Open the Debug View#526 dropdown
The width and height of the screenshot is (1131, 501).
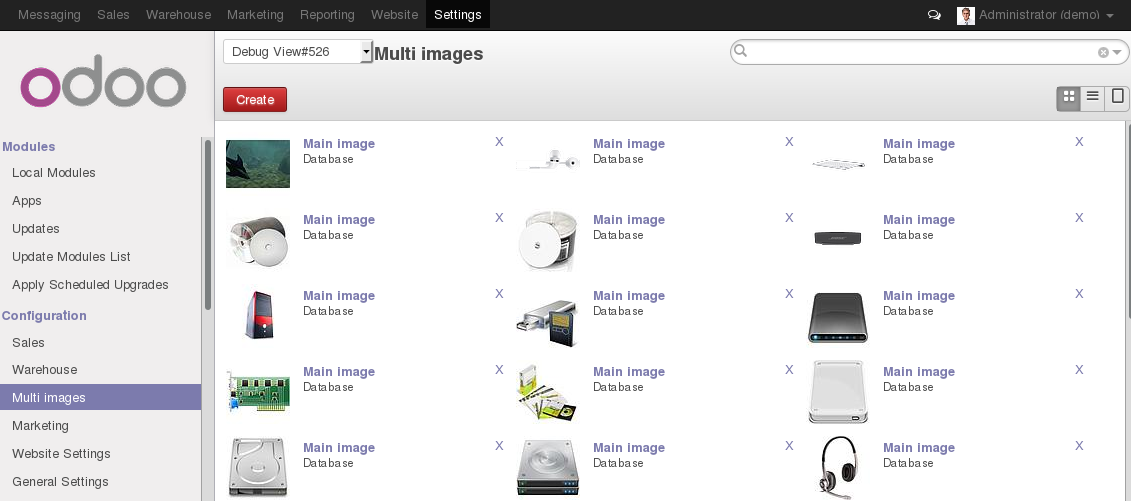pos(298,52)
